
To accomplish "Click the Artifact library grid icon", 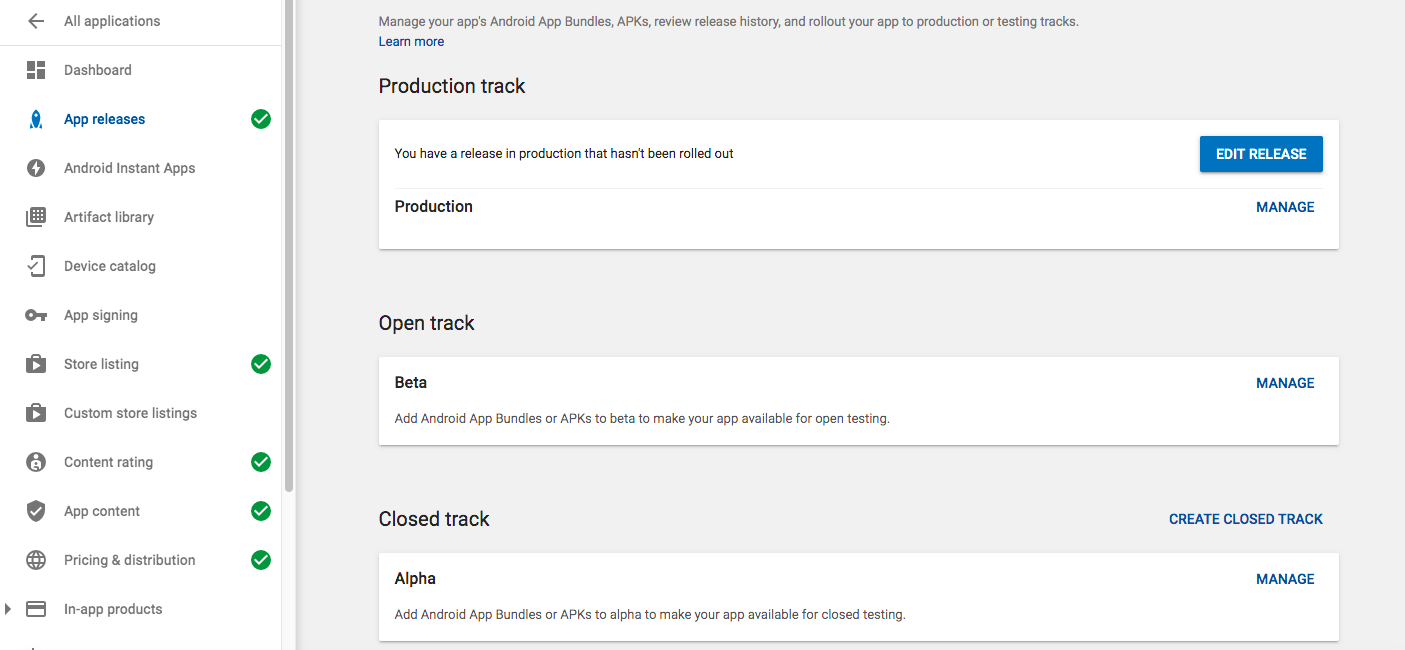I will click(x=36, y=217).
